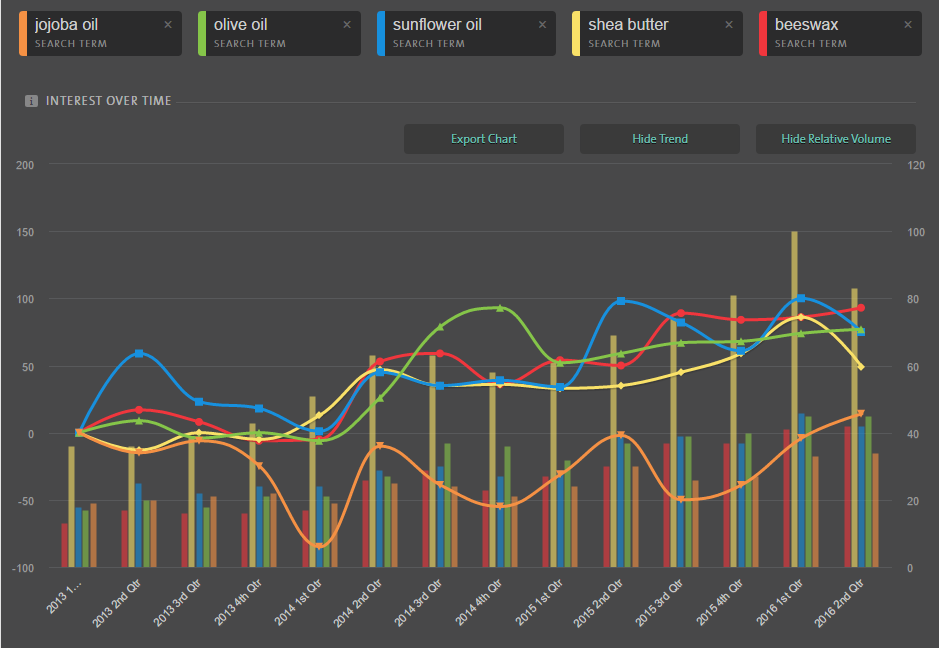Remove the olive oil search term
Screen dimensions: 939x648
click(347, 24)
